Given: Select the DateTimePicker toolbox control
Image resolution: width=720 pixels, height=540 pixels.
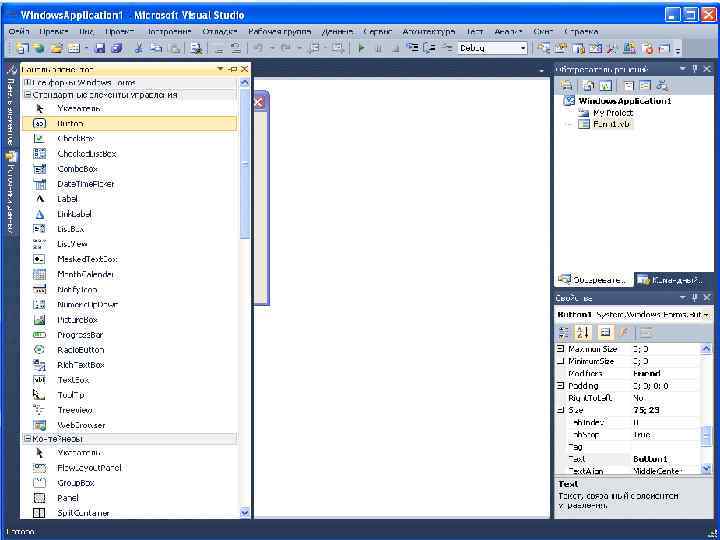Looking at the screenshot, I should click(129, 184).
